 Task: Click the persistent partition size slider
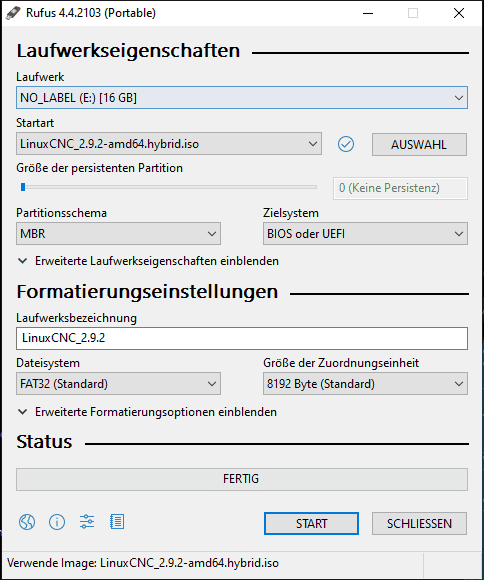[x=168, y=188]
